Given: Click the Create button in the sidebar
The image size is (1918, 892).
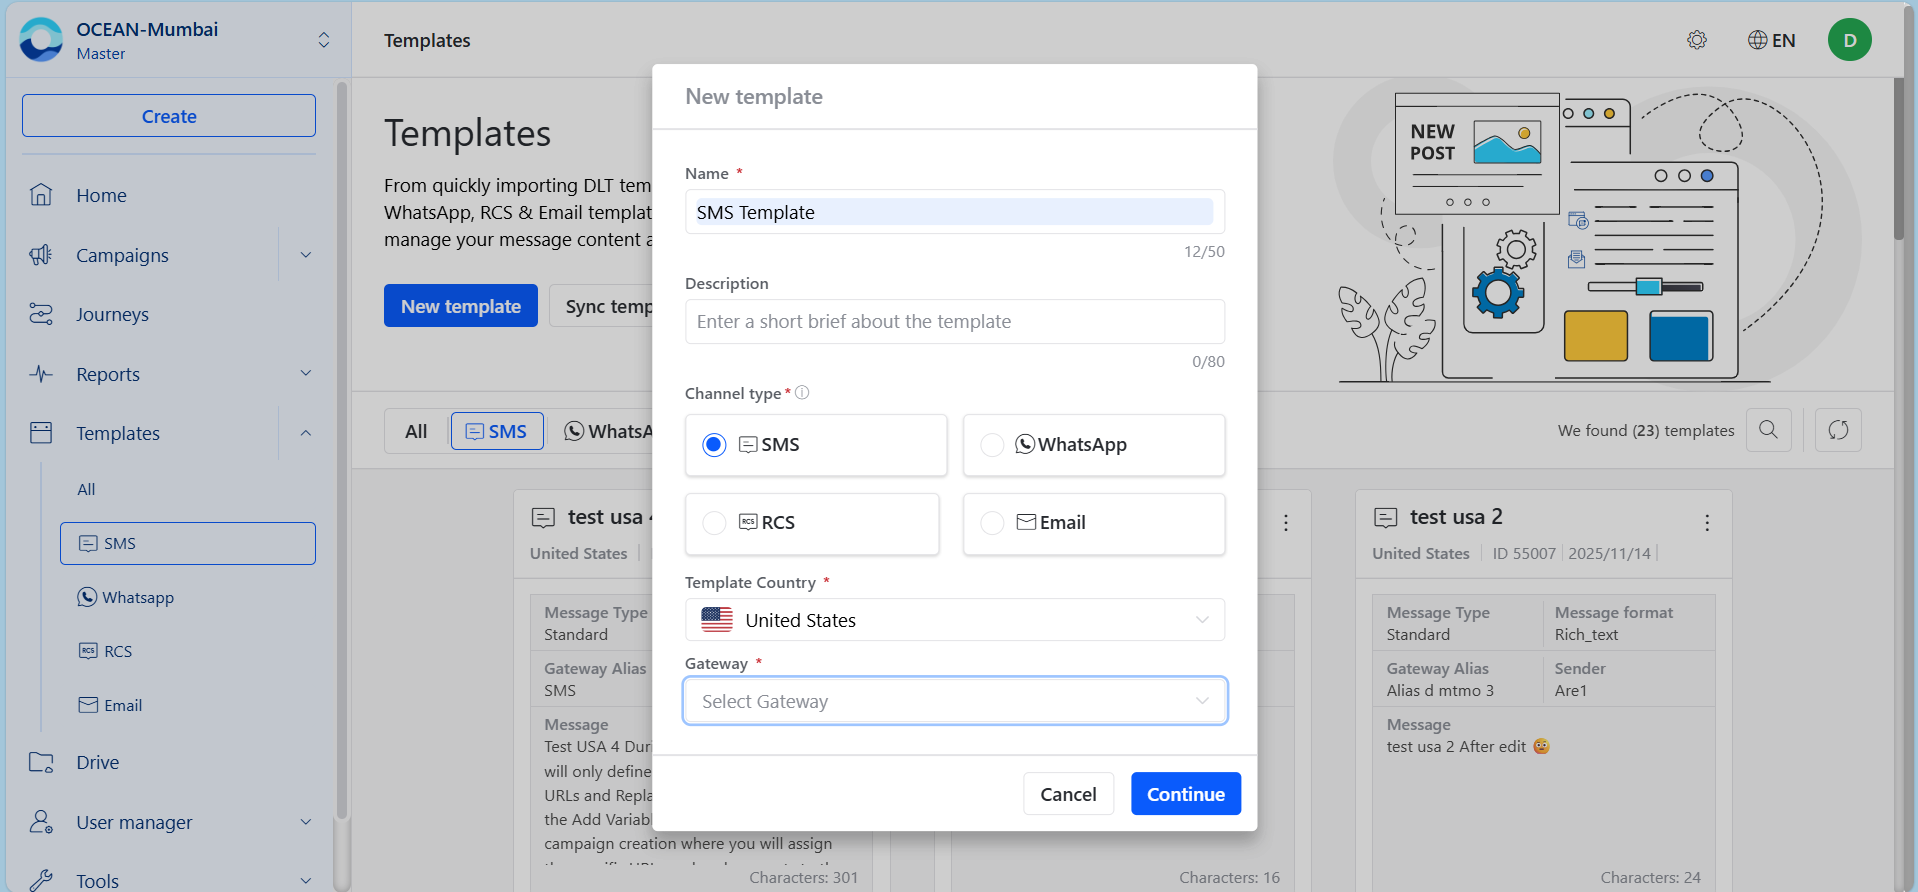Looking at the screenshot, I should pyautogui.click(x=169, y=116).
